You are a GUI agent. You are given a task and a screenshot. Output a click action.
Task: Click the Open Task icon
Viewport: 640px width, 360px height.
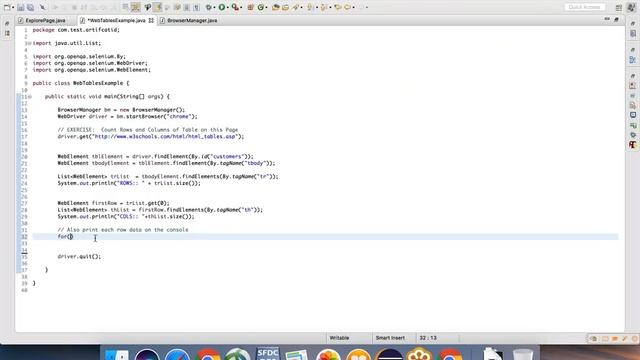point(285,7)
